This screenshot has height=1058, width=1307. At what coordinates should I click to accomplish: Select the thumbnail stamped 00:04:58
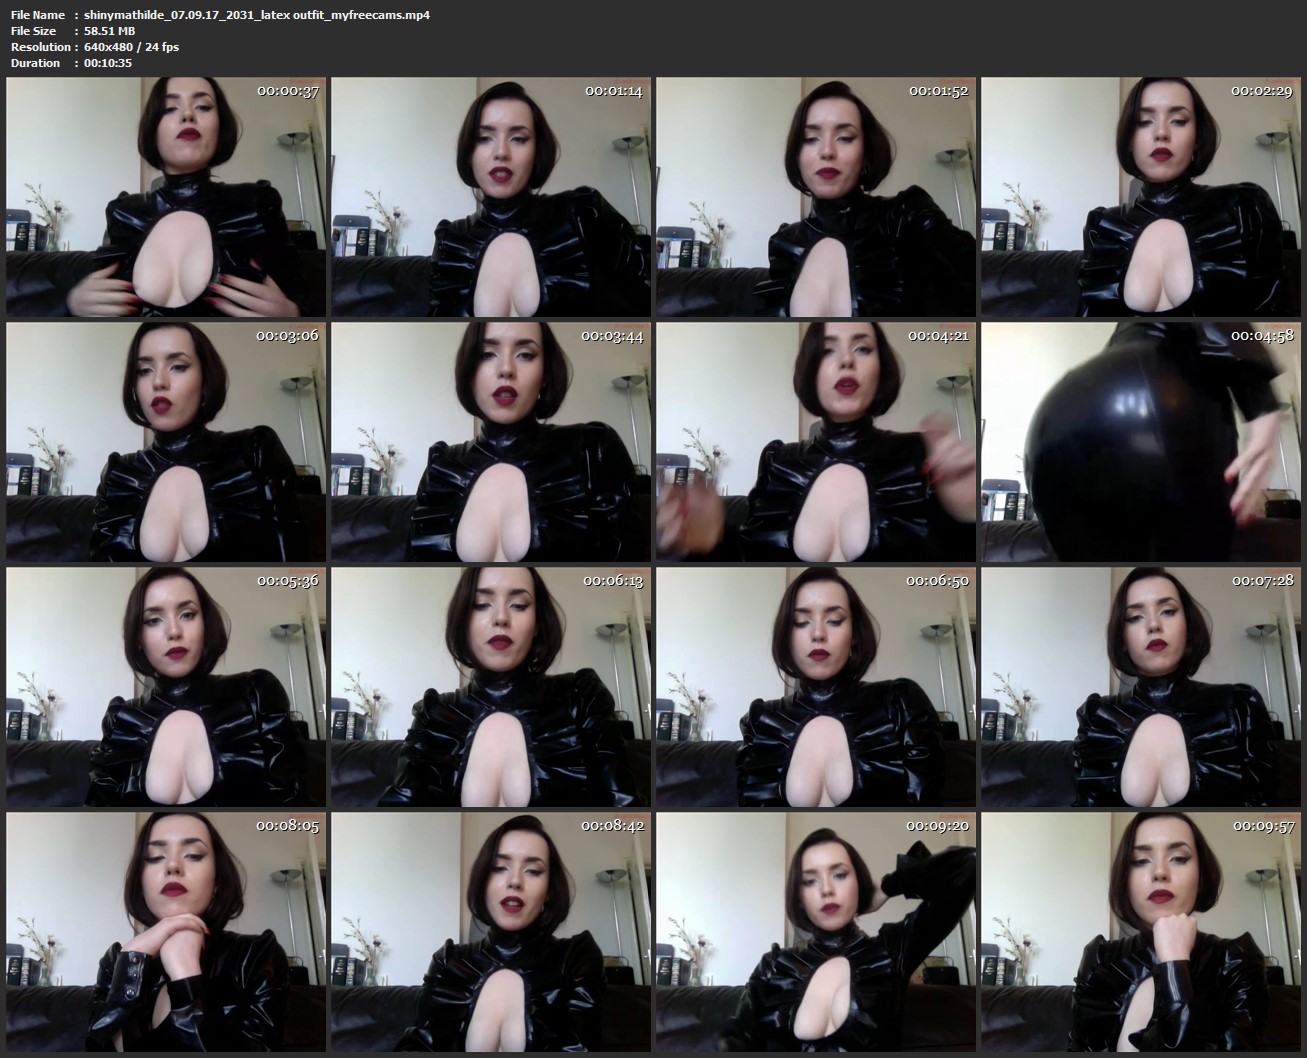[x=1141, y=442]
